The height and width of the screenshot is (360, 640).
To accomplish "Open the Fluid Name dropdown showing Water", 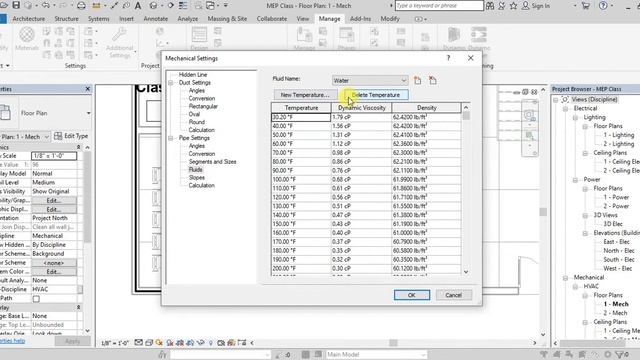I will [x=370, y=80].
